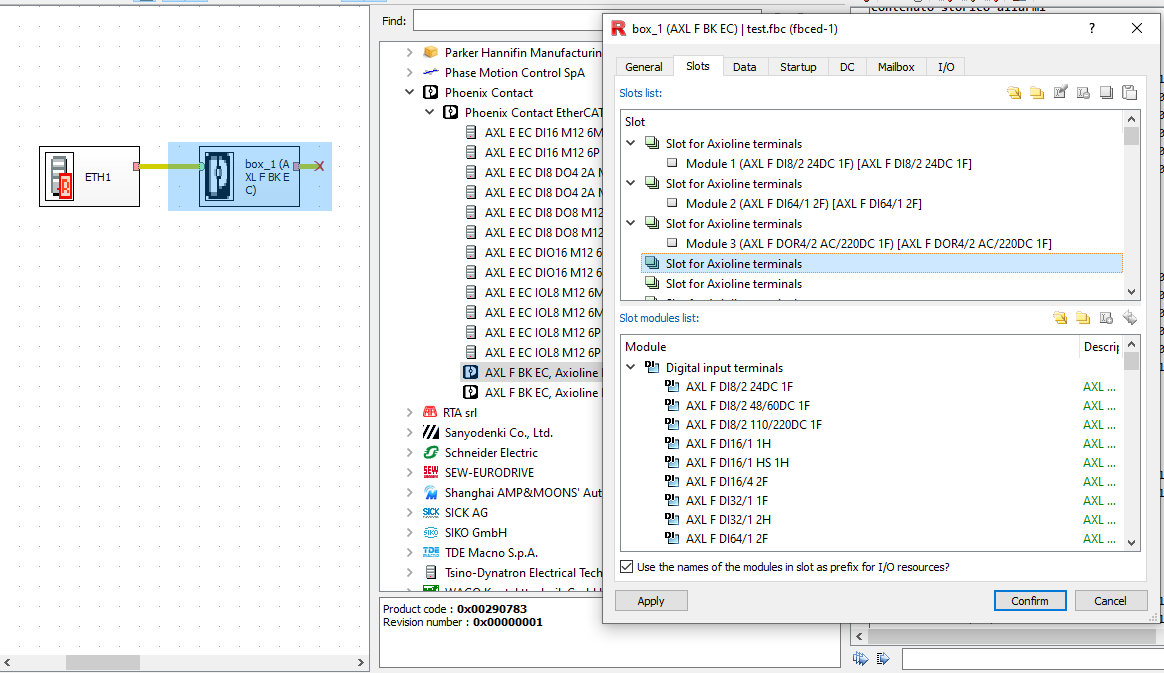The height and width of the screenshot is (673, 1164).
Task: Switch to the General tab
Action: pos(644,67)
